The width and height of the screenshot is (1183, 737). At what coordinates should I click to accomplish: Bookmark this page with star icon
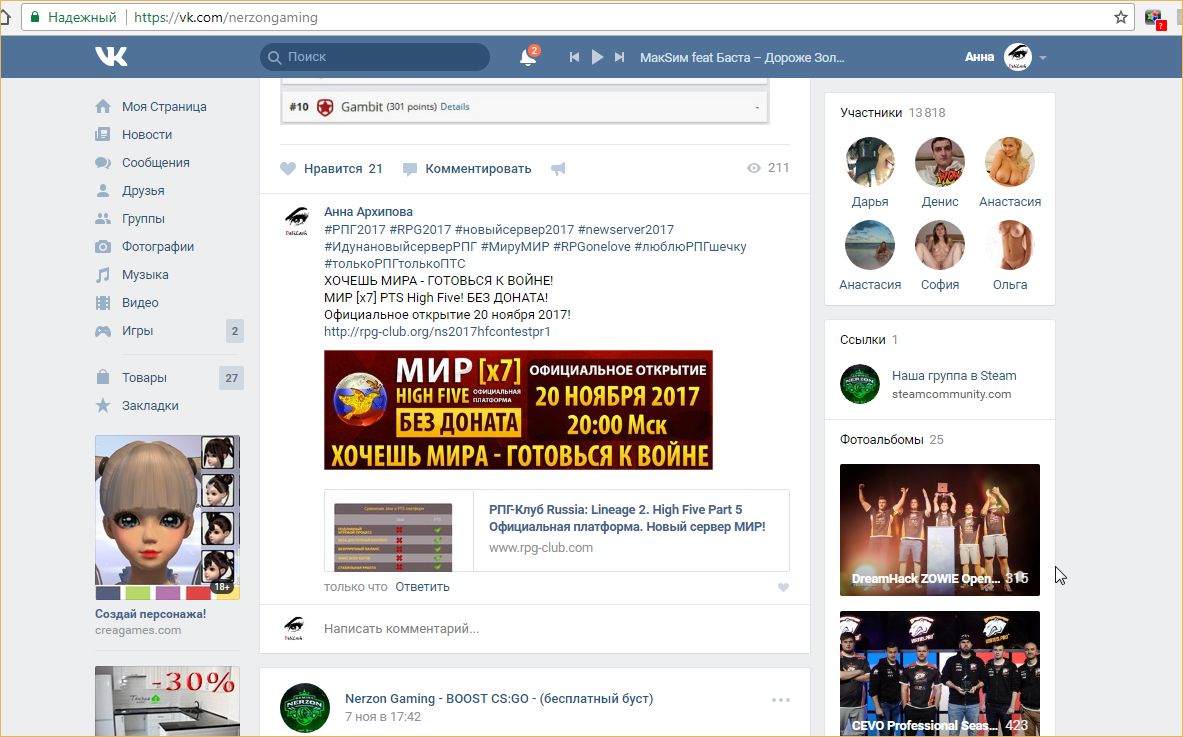[1121, 17]
